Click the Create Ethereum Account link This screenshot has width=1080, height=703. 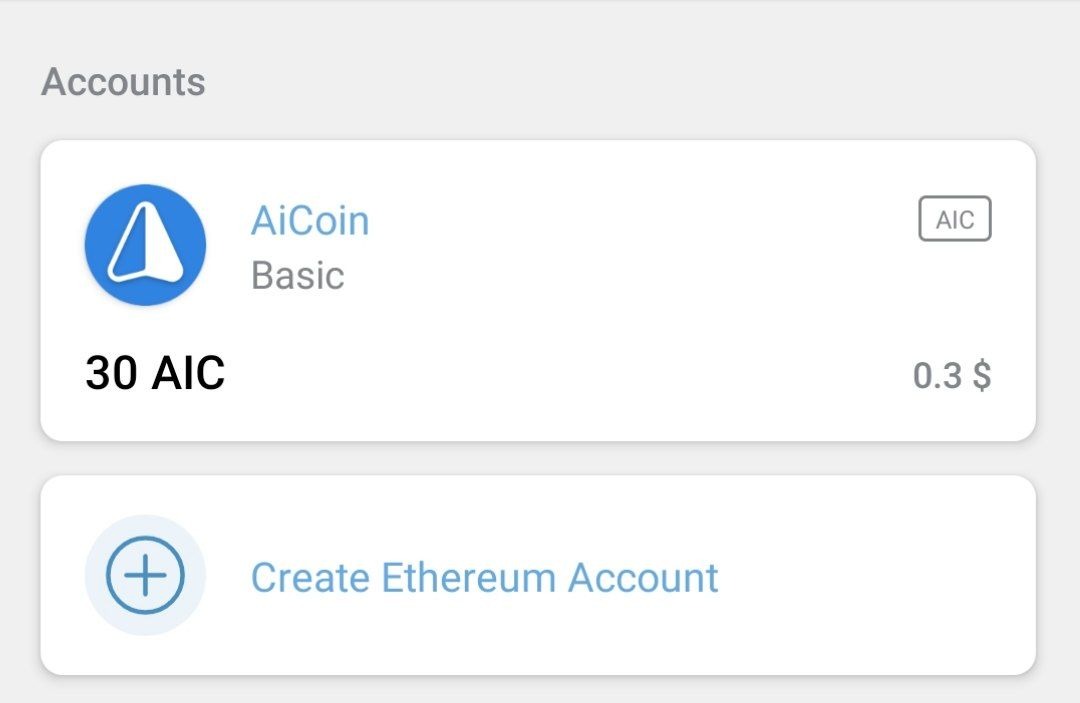click(x=484, y=578)
